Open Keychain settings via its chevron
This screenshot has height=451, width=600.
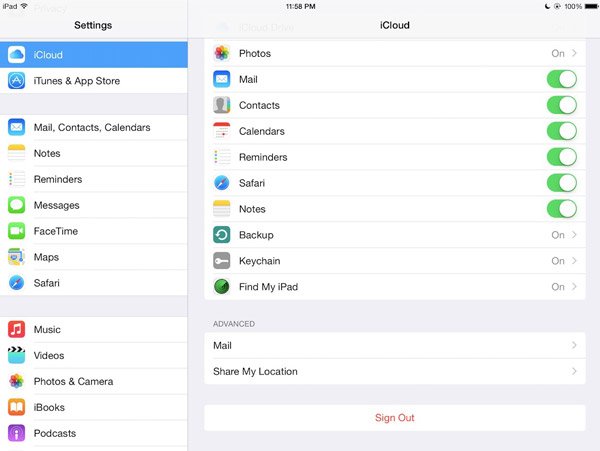click(x=574, y=261)
